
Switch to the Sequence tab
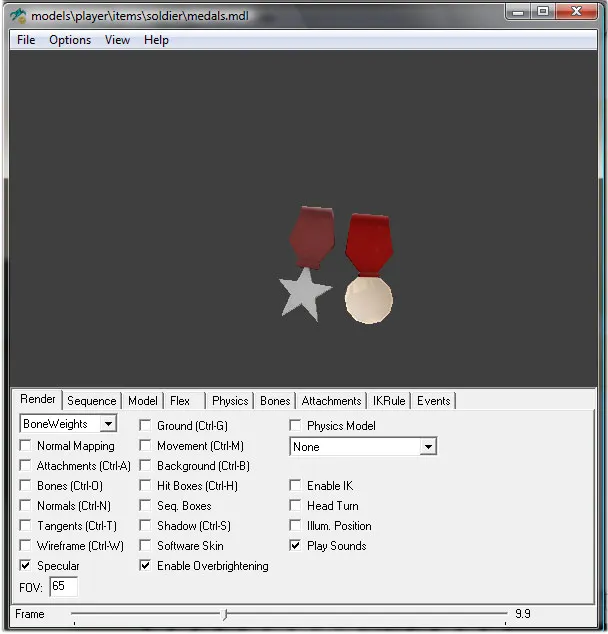click(92, 401)
